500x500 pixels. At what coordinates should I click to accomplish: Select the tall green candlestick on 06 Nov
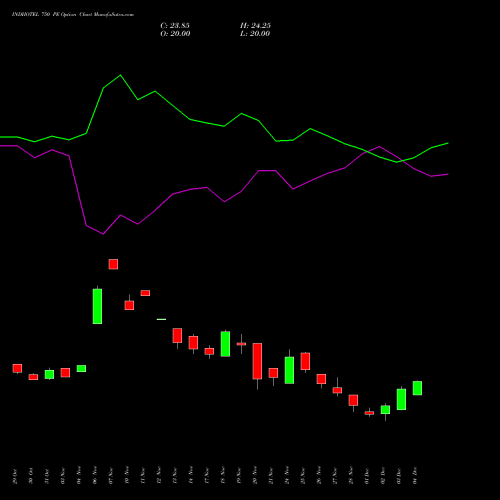tap(97, 306)
